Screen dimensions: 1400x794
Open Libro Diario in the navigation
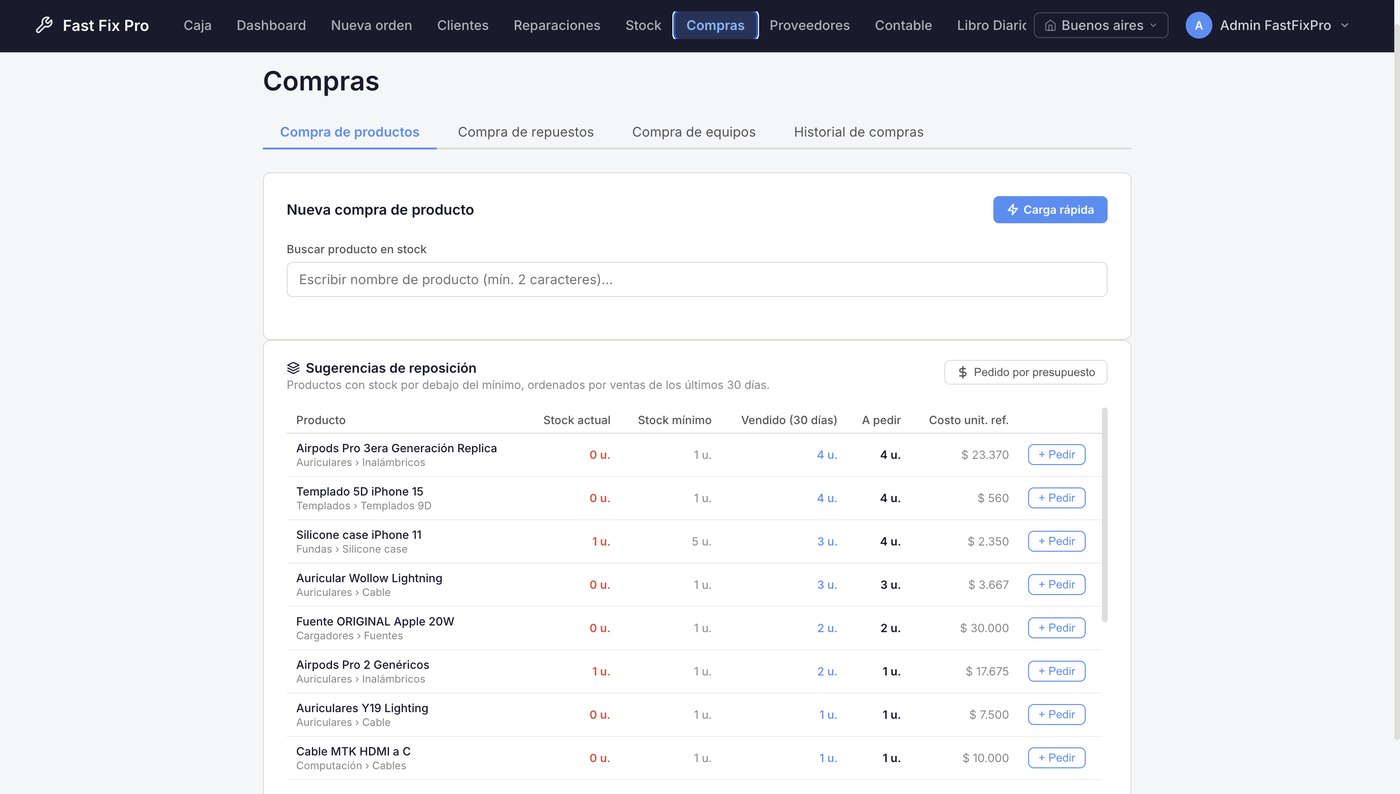991,25
